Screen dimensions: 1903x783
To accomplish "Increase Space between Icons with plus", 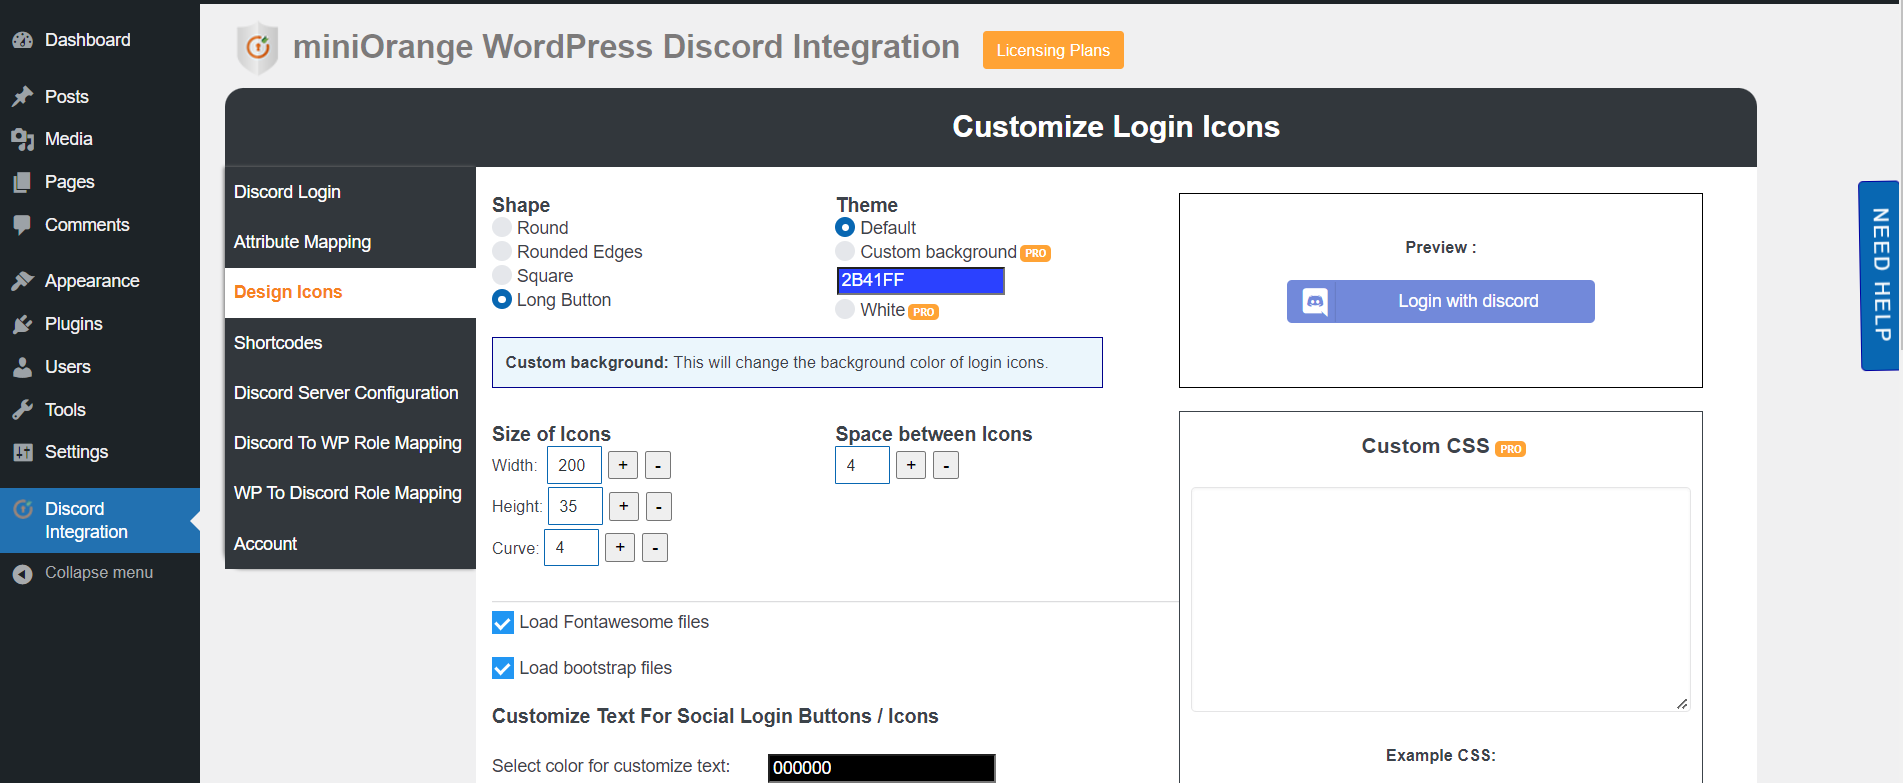I will coord(911,465).
